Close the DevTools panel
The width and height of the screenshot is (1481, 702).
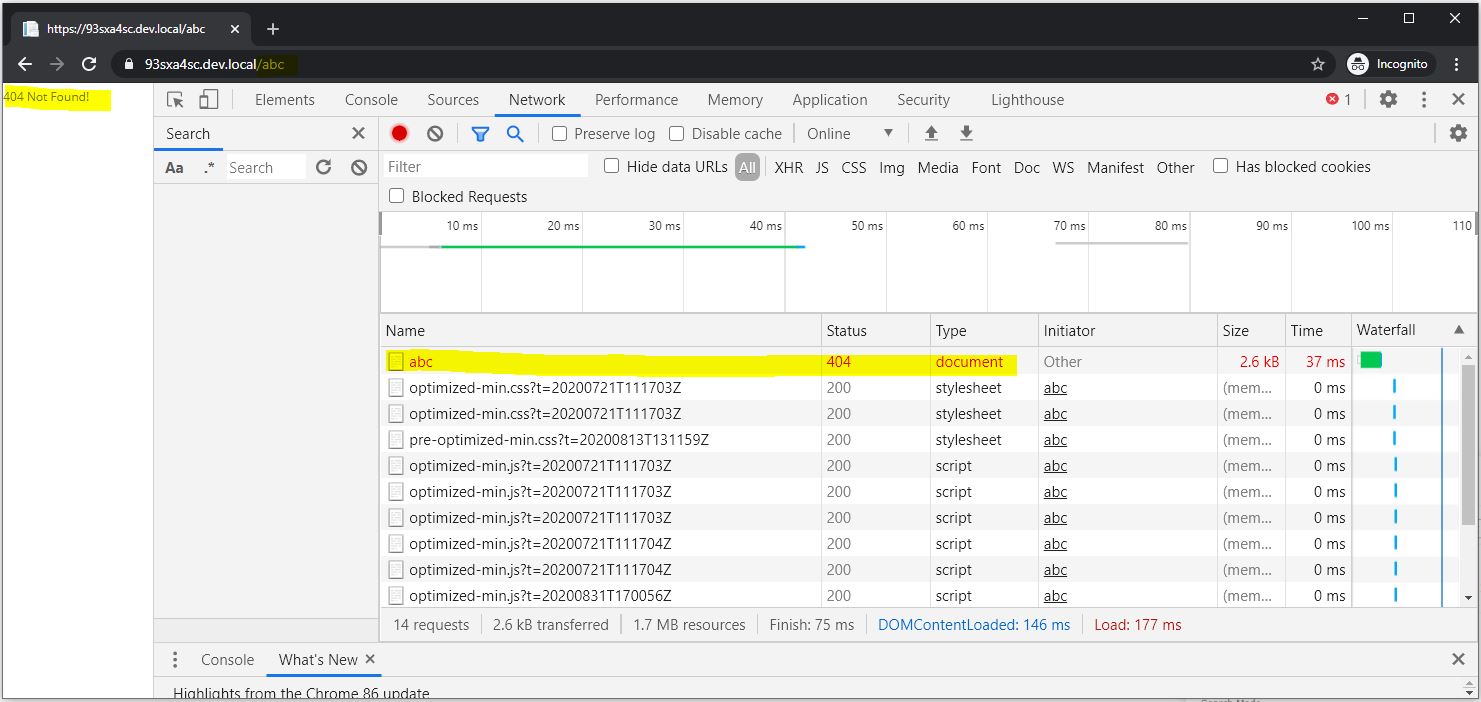click(1458, 99)
